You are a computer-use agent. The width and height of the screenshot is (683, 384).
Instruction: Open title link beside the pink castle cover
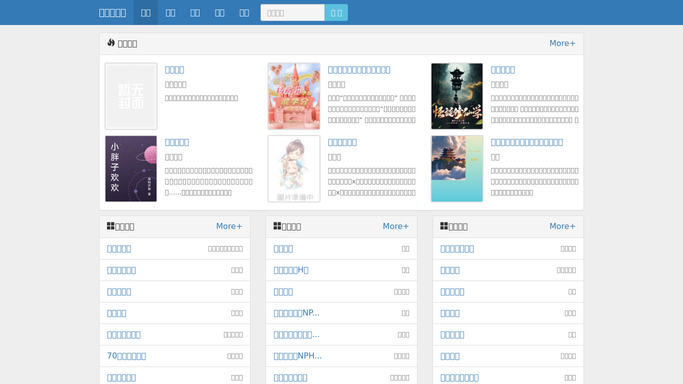click(x=359, y=70)
